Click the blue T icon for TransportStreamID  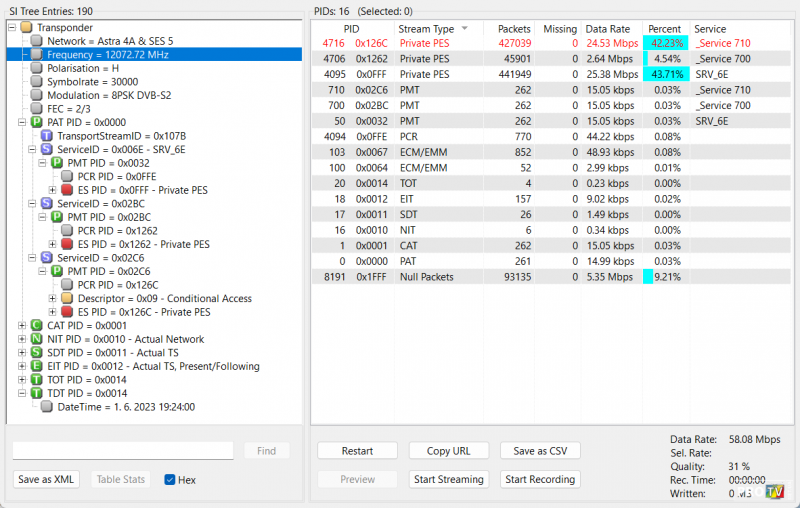[x=47, y=135]
